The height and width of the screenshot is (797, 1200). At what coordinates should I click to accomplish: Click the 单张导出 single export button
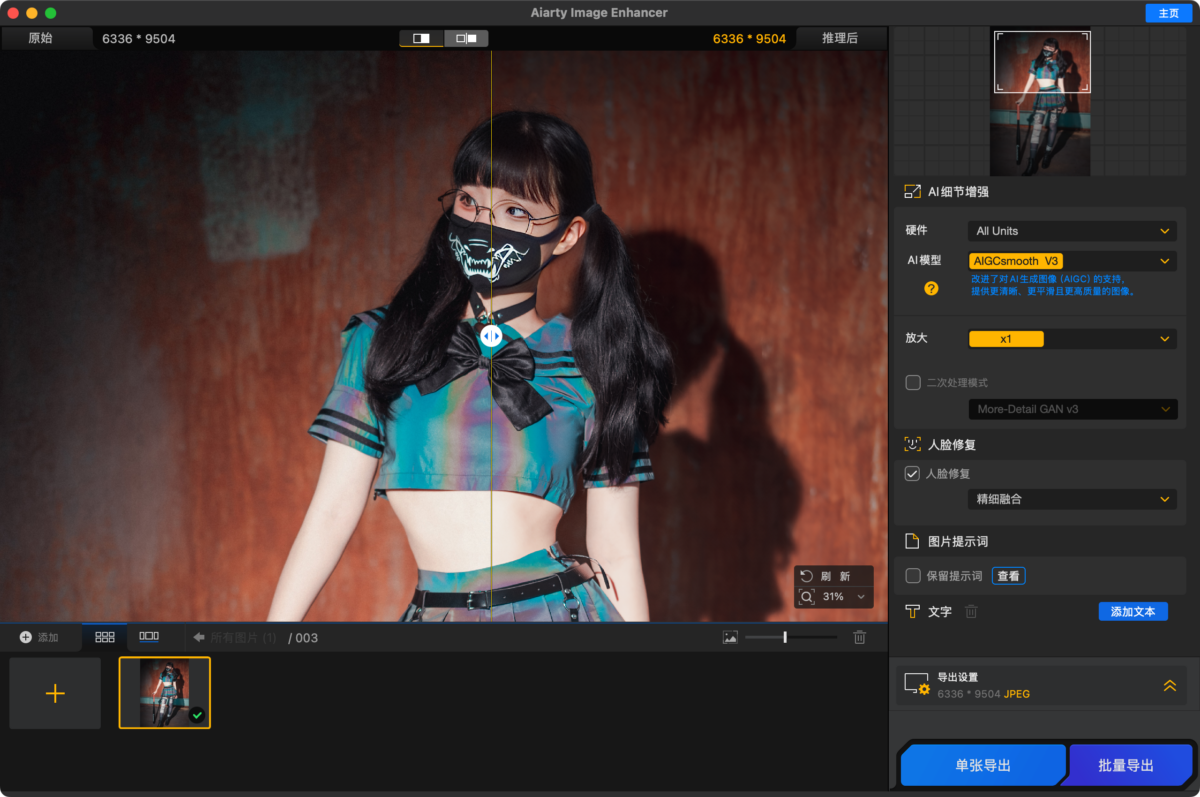click(x=983, y=766)
